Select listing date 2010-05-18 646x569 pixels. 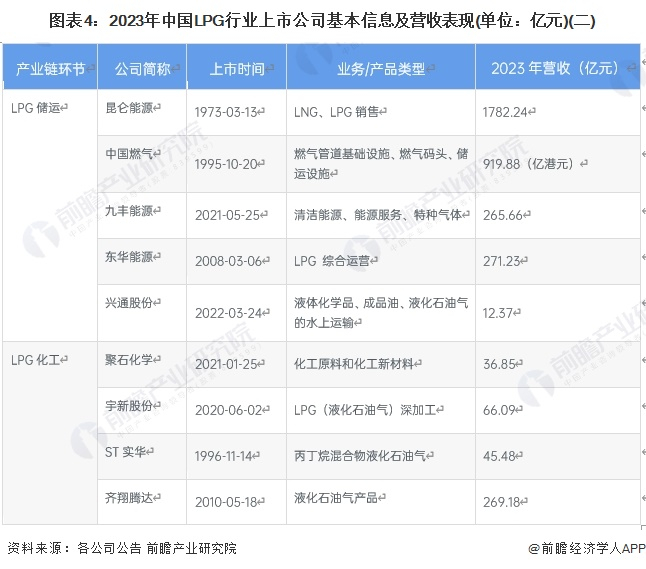(x=226, y=502)
